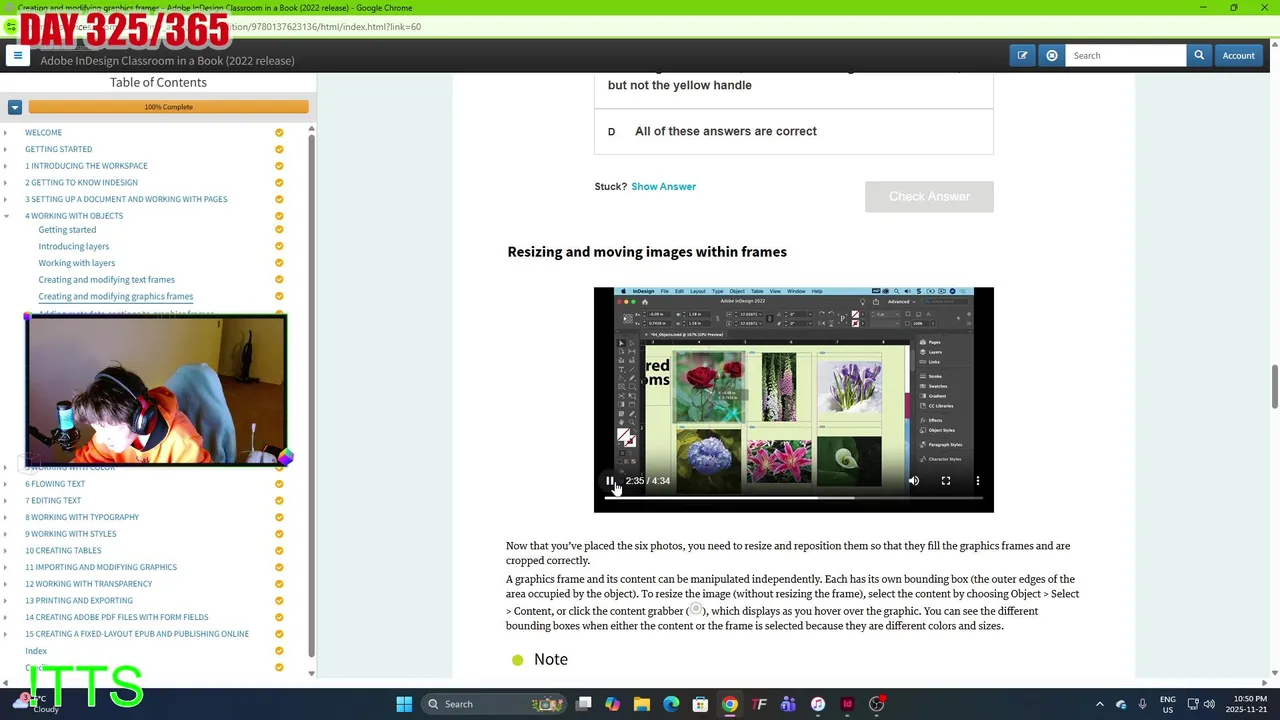Open the network icon in the system tray
Viewport: 1280px width, 720px height.
coord(1192,704)
